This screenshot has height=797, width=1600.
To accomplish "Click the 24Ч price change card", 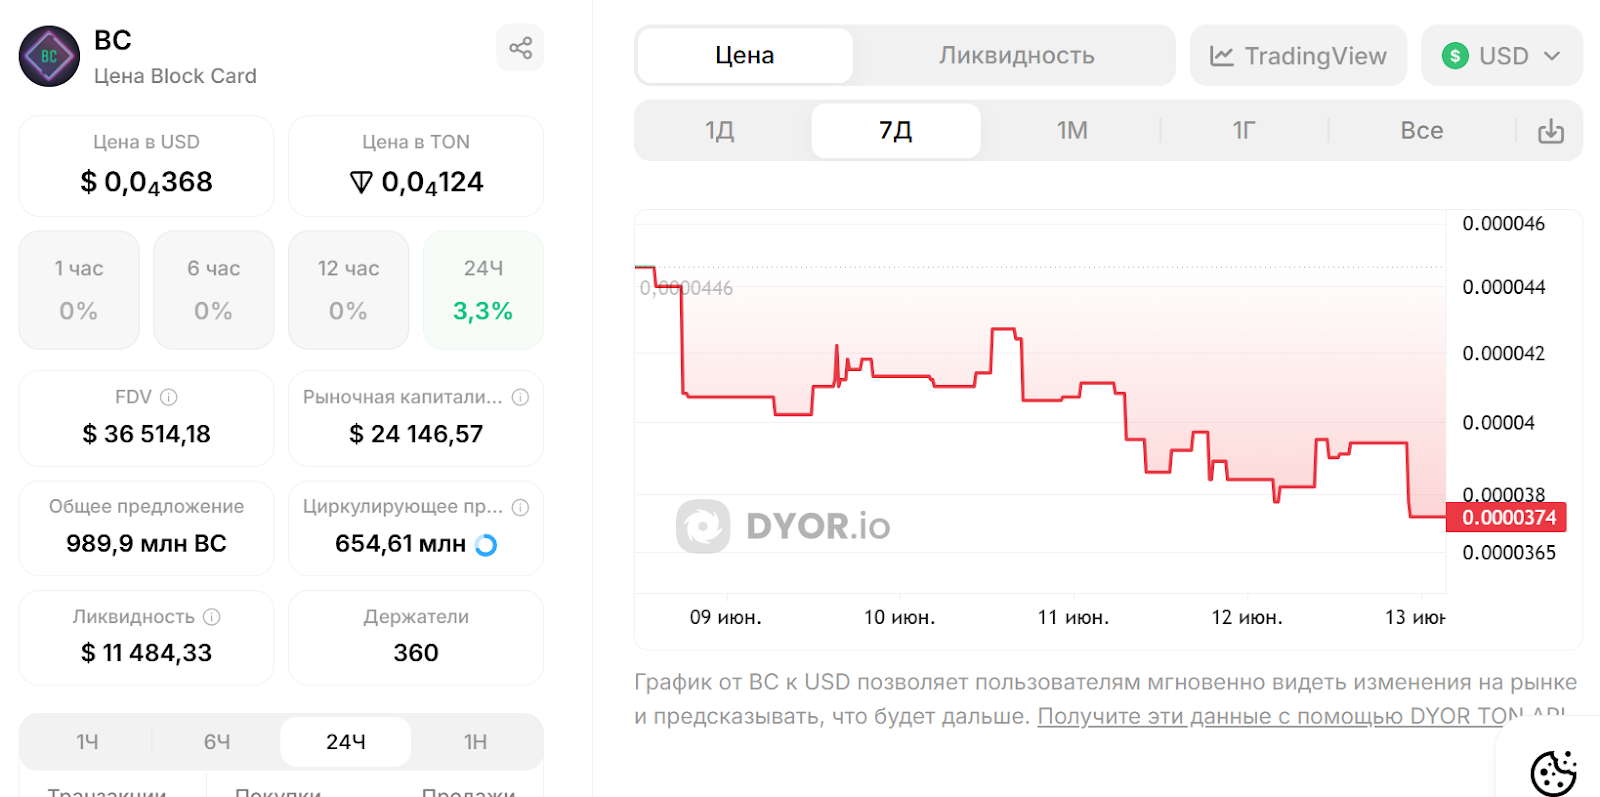I will pos(483,290).
